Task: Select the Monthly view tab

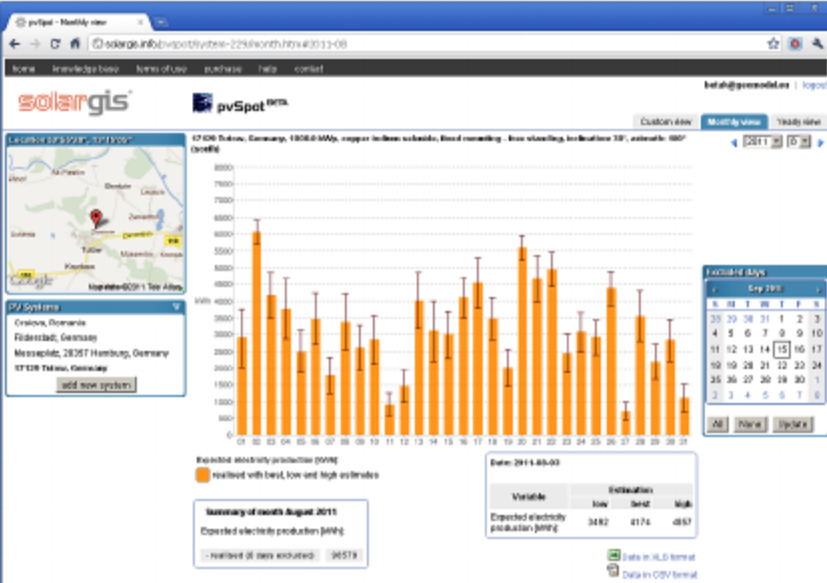Action: (x=734, y=122)
